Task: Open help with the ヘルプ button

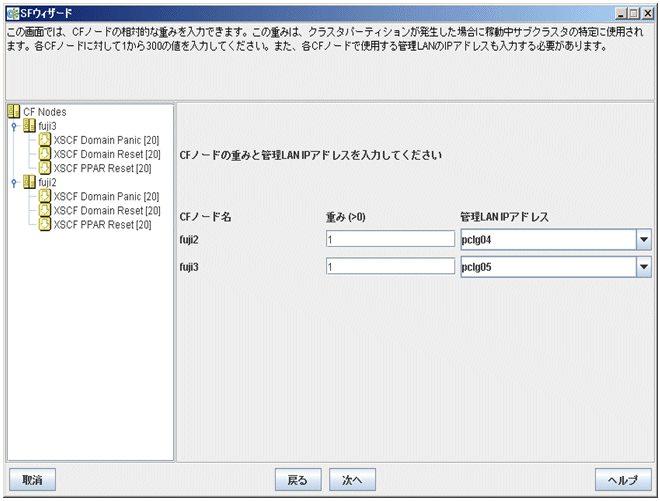Action: click(623, 480)
